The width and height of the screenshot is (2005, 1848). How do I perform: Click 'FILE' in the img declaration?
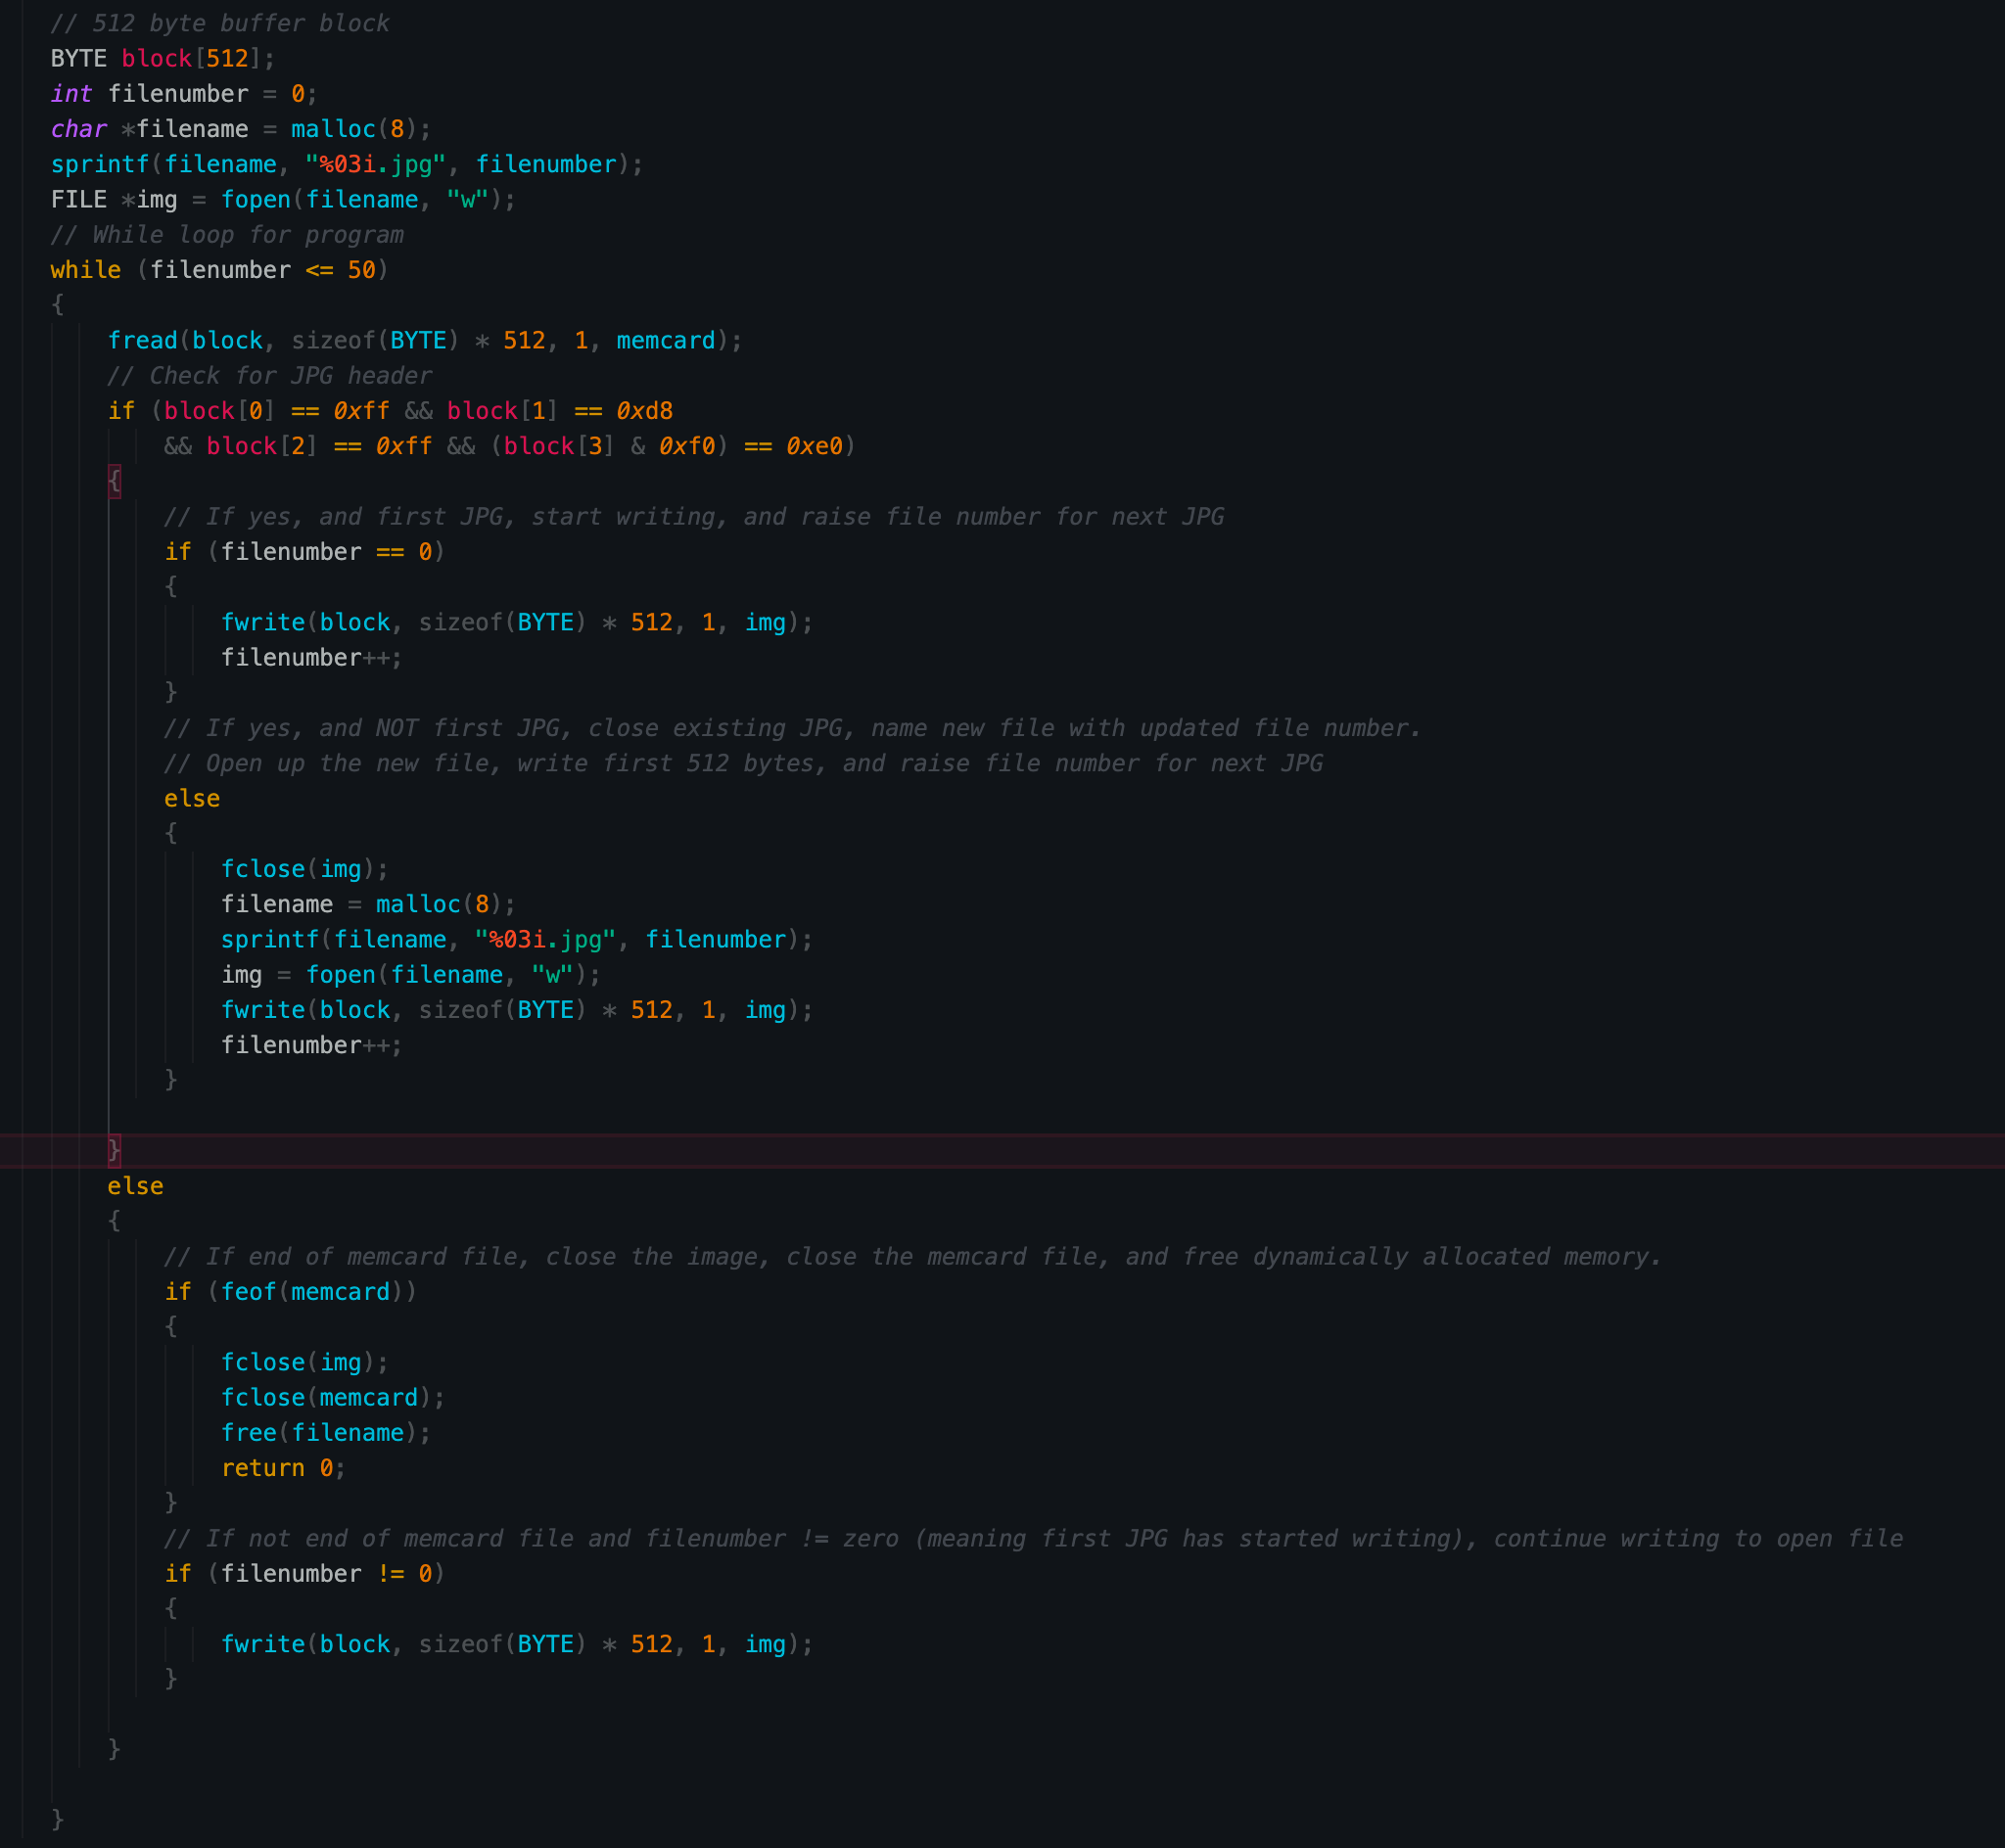click(x=78, y=200)
